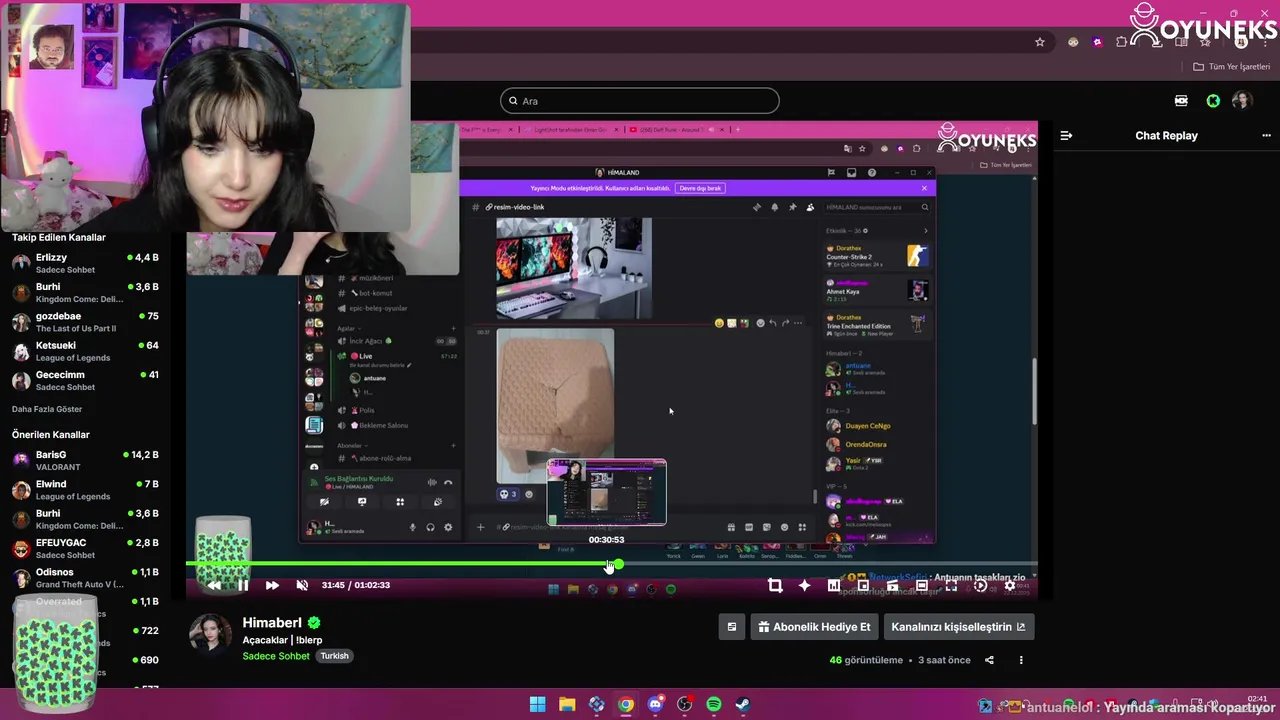Open the Discord message attachment plus button
Screen dimensions: 1280x720
click(480, 527)
